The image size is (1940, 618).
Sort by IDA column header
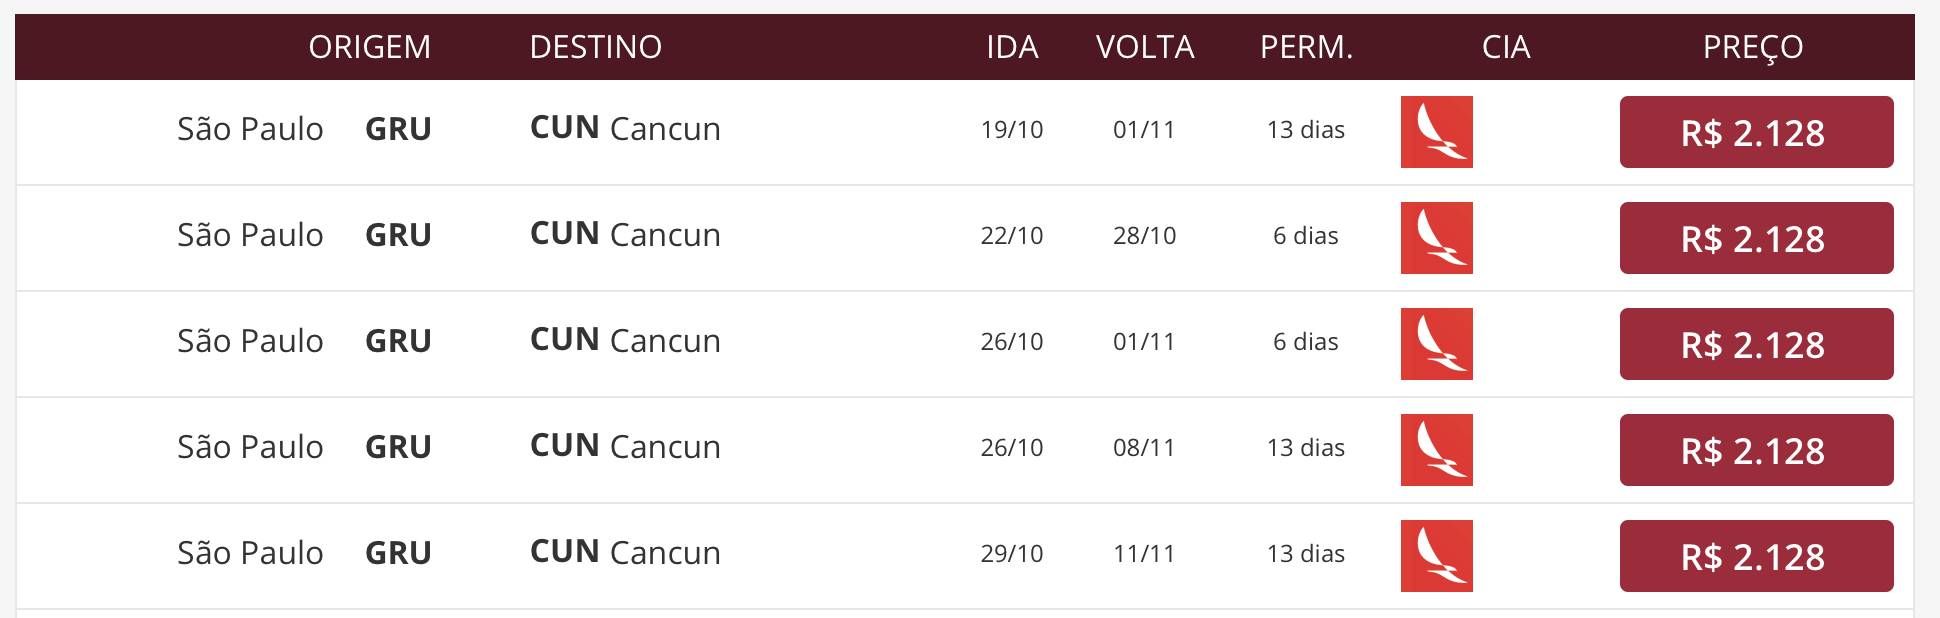1012,47
